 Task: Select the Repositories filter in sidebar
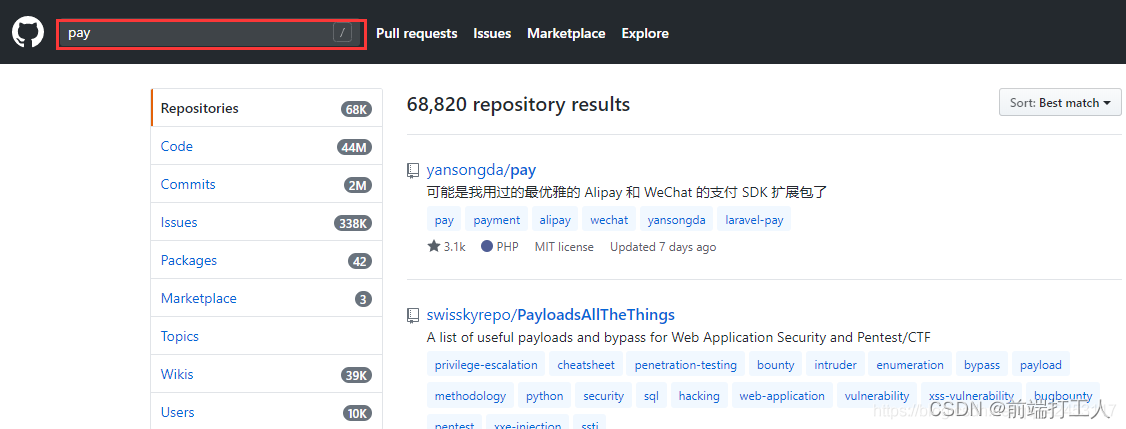(x=266, y=109)
